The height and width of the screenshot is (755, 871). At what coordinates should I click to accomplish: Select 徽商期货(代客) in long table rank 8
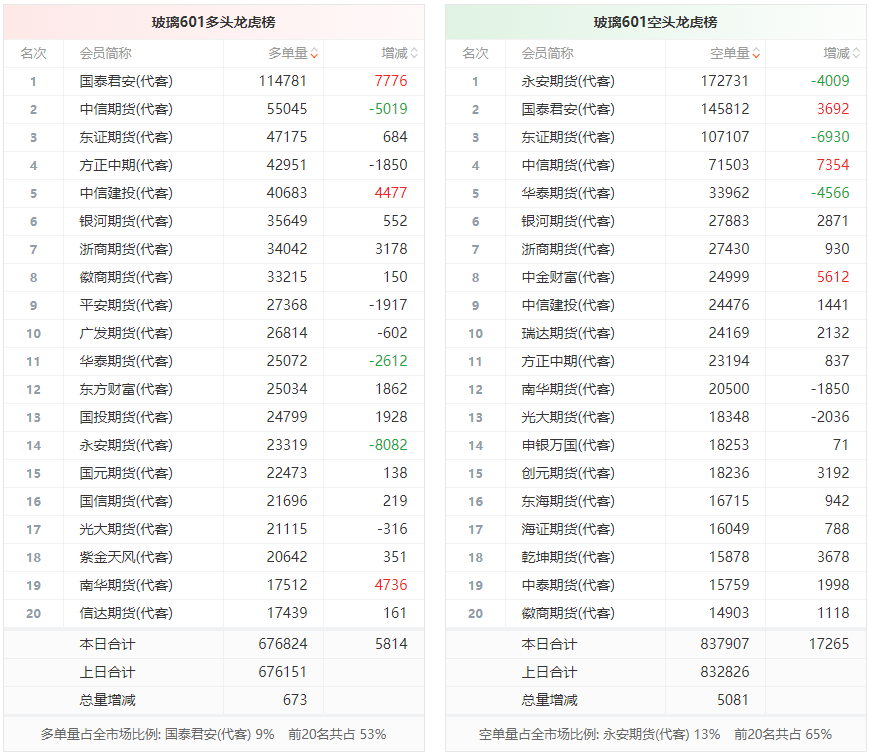[x=126, y=277]
